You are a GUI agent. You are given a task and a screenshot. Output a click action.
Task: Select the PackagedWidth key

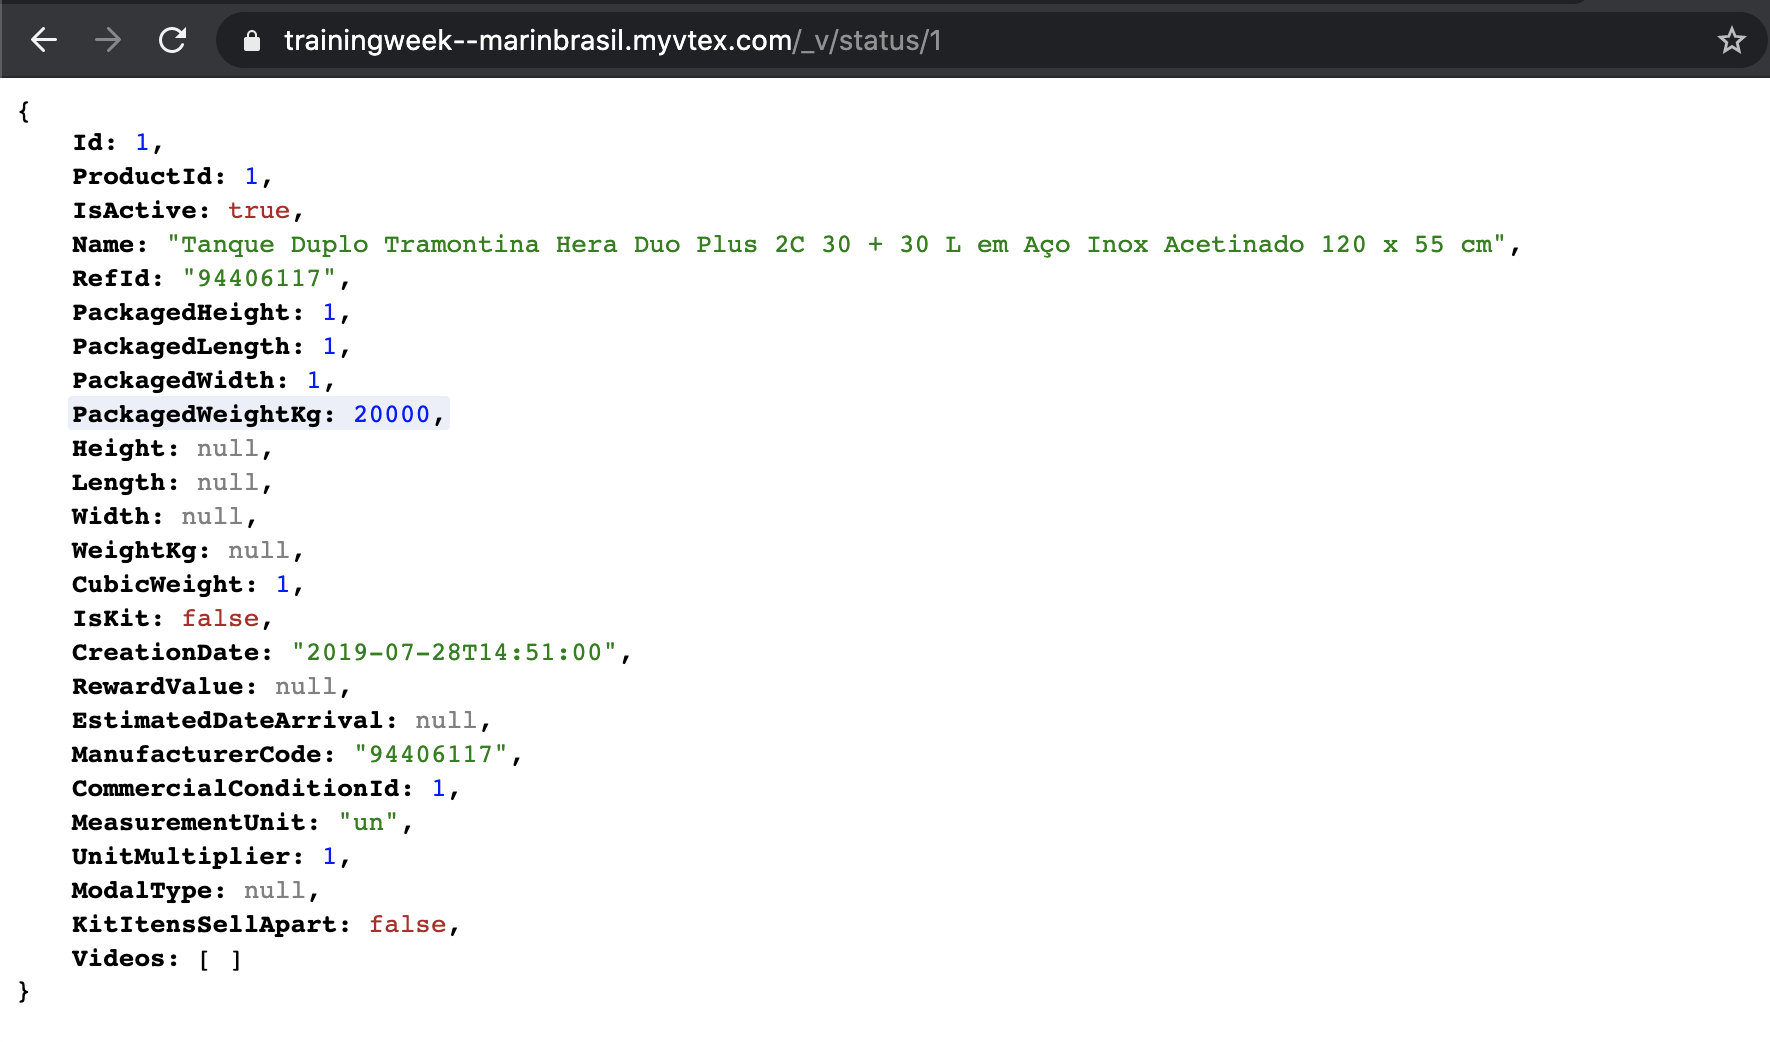point(179,381)
